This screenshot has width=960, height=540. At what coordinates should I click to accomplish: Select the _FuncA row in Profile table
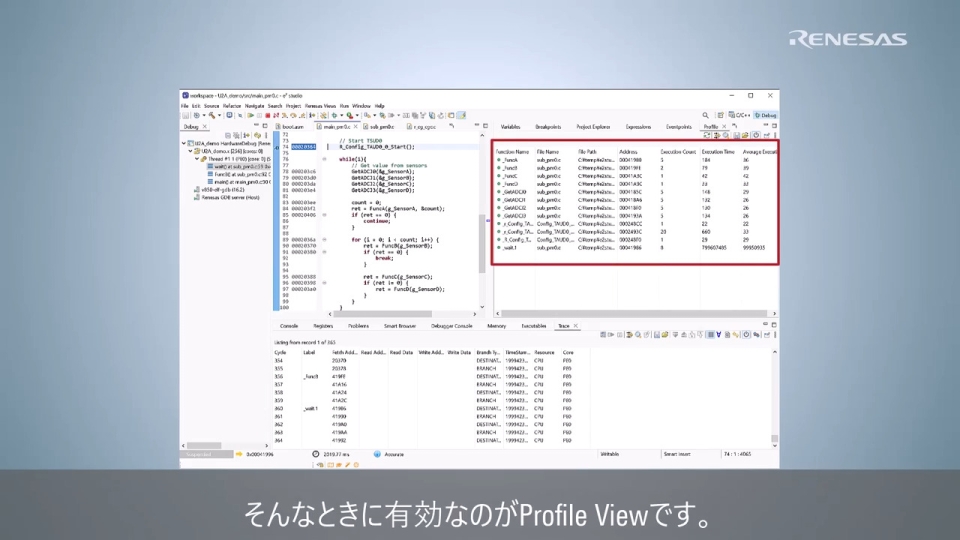point(636,160)
